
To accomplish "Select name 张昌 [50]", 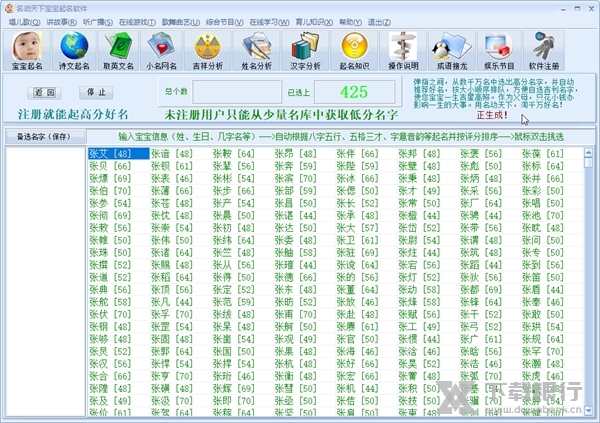I will tap(295, 203).
